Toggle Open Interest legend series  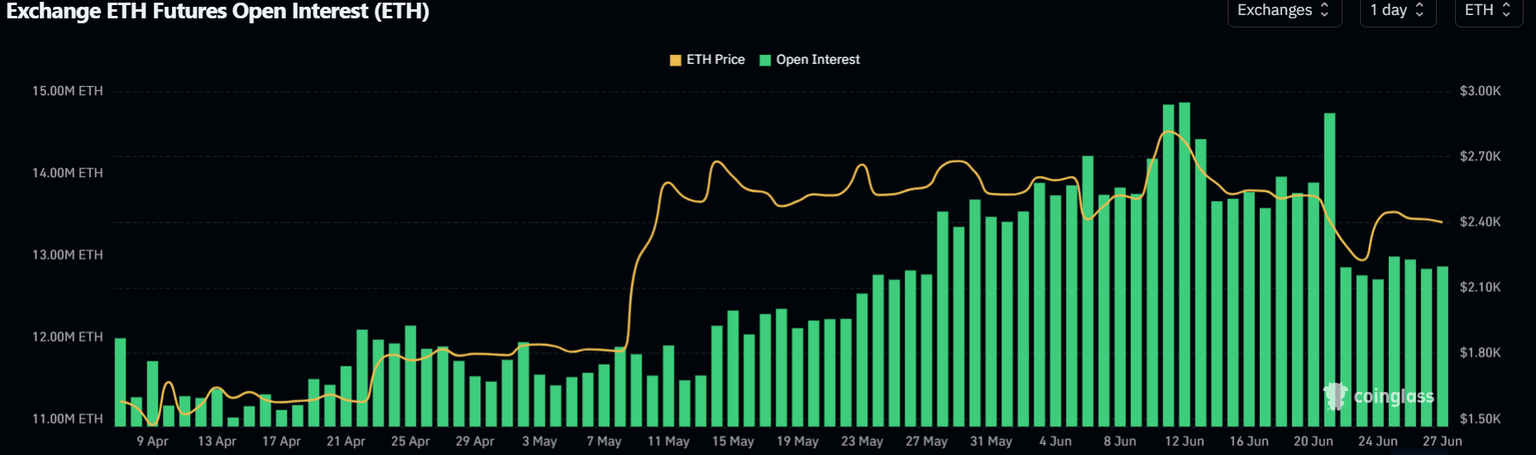809,59
